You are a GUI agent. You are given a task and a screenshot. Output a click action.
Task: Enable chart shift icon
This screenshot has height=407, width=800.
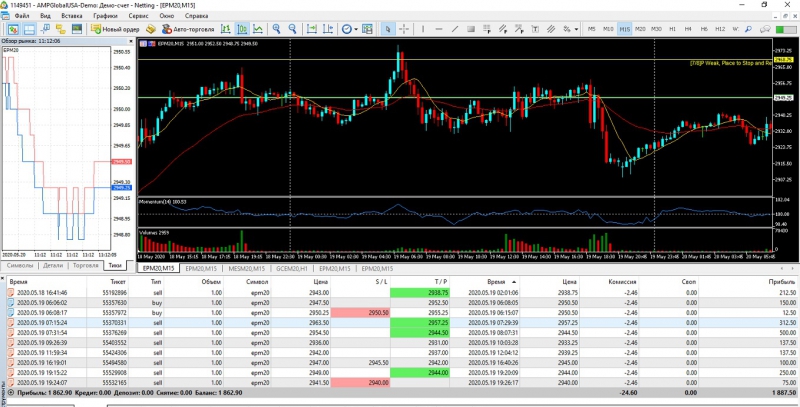tap(328, 29)
